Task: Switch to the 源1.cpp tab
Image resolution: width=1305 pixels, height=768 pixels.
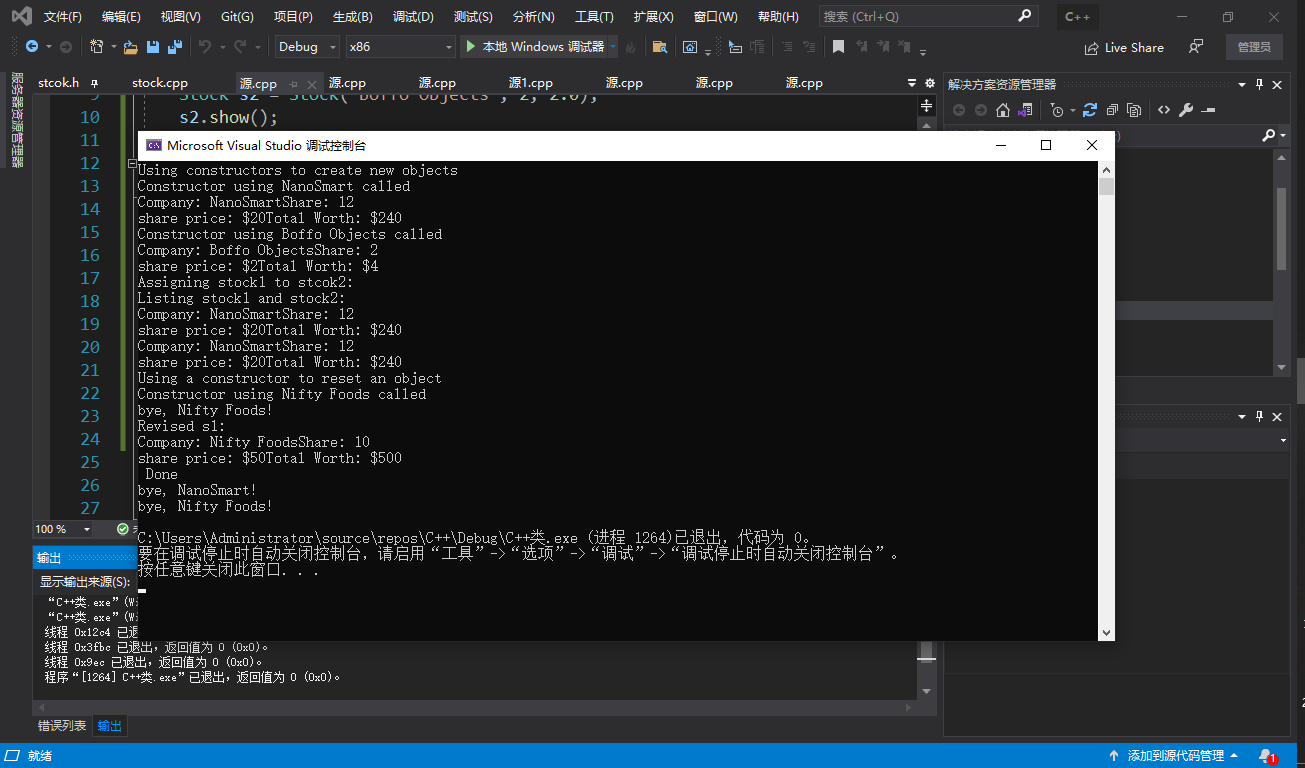Action: point(530,83)
